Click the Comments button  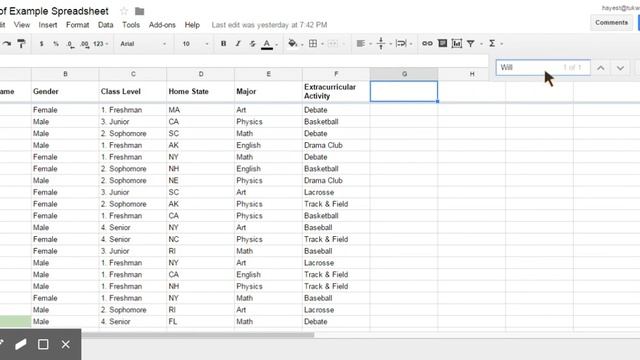(611, 22)
